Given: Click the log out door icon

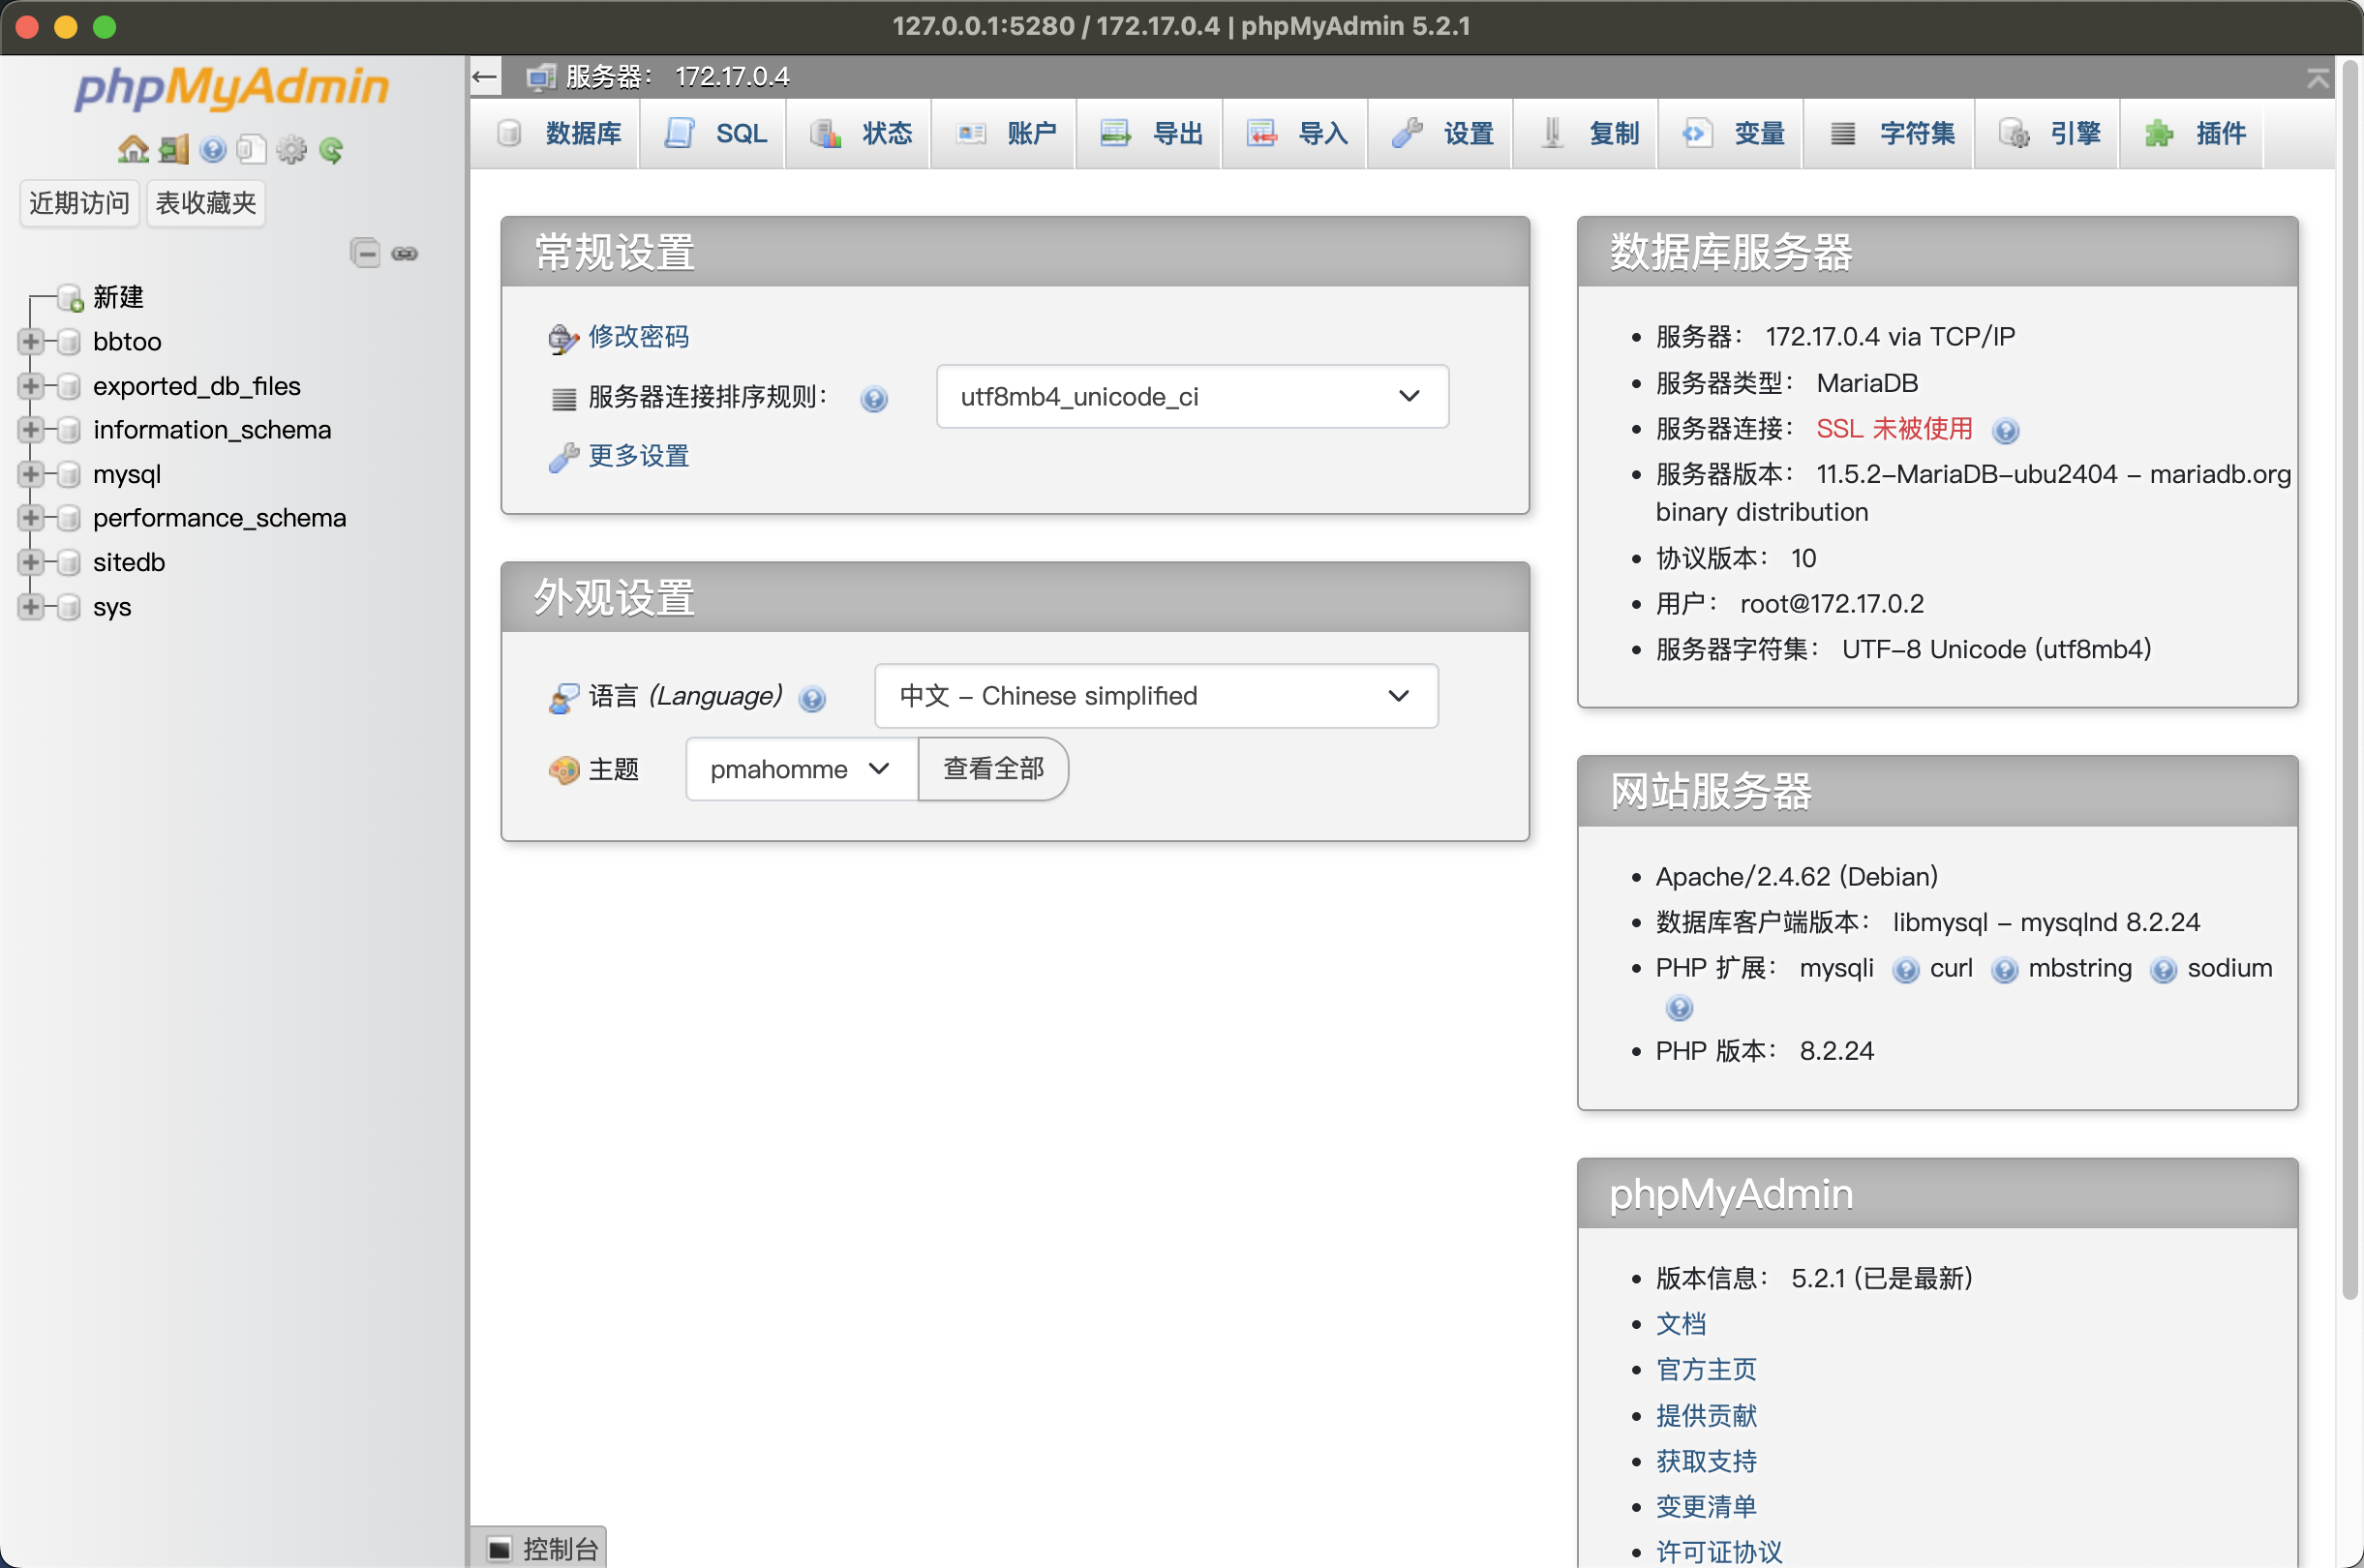Looking at the screenshot, I should pos(173,150).
